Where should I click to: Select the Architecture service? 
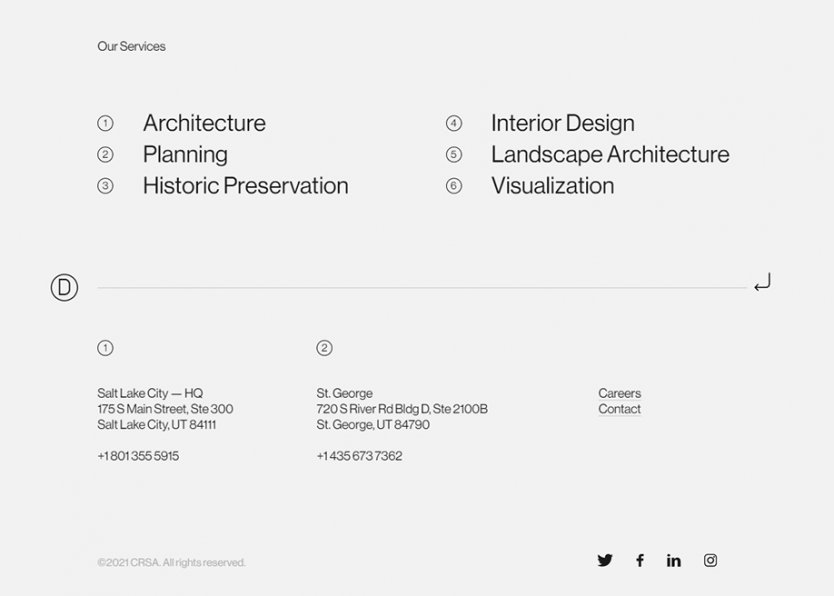tap(203, 123)
